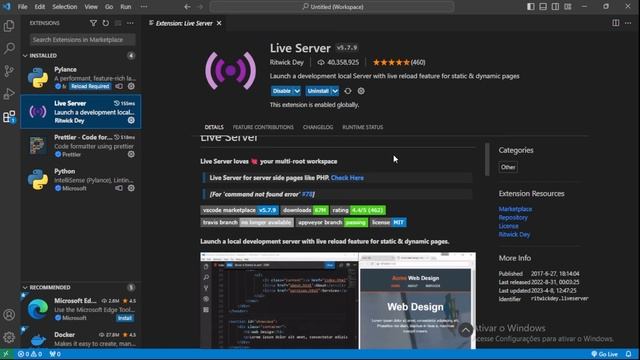Install Microsoft Edge Tools extension
640x360 pixels.
125,318
